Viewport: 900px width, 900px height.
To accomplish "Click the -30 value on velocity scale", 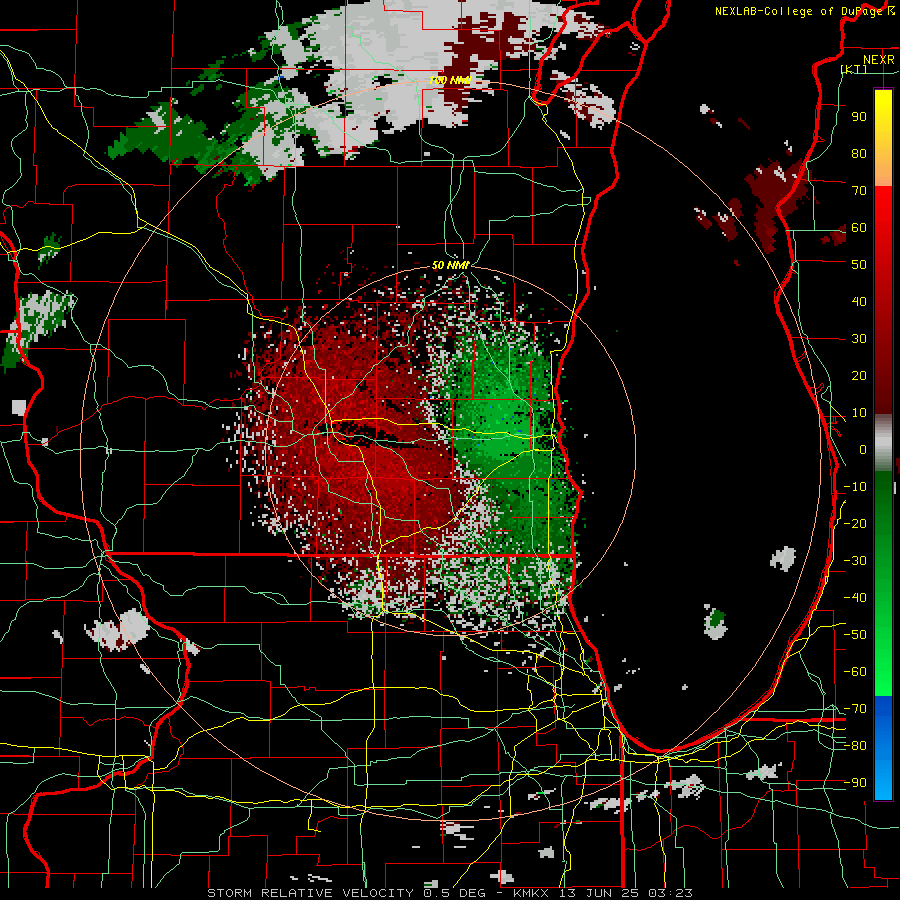I will [x=855, y=561].
